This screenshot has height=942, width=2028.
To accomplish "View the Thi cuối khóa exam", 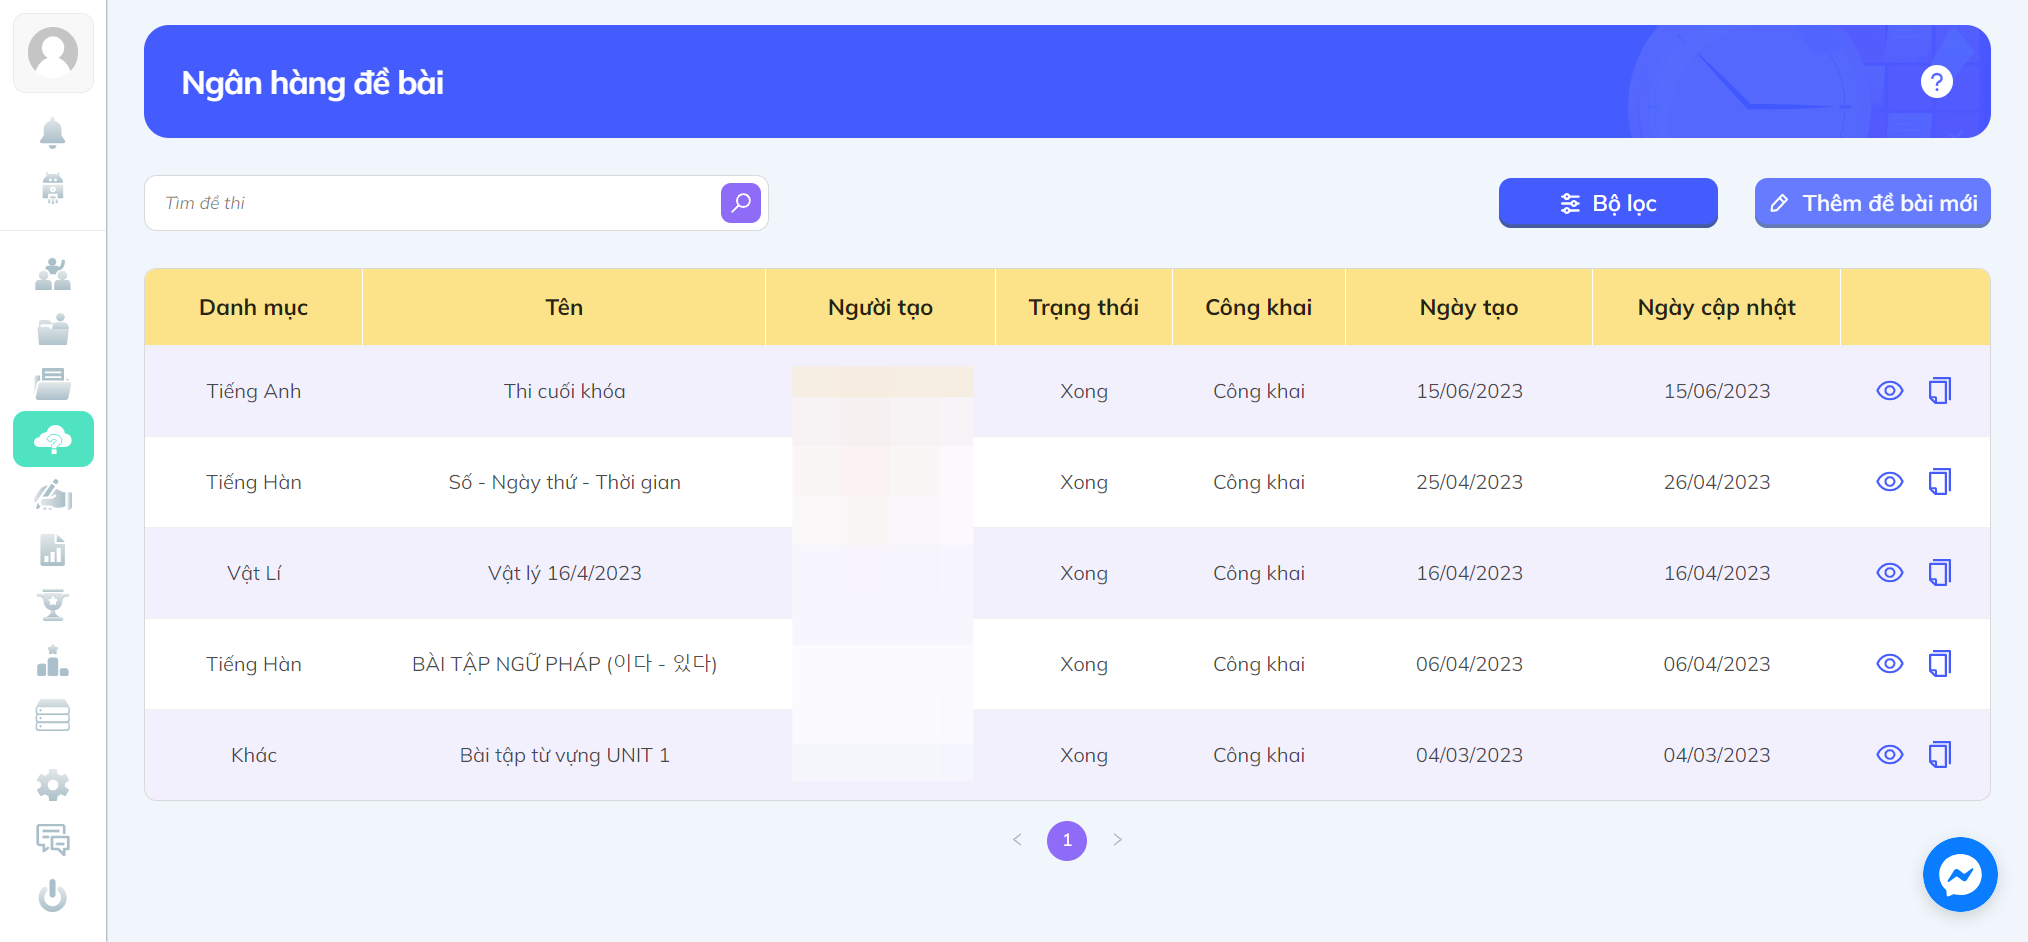I will (1890, 391).
